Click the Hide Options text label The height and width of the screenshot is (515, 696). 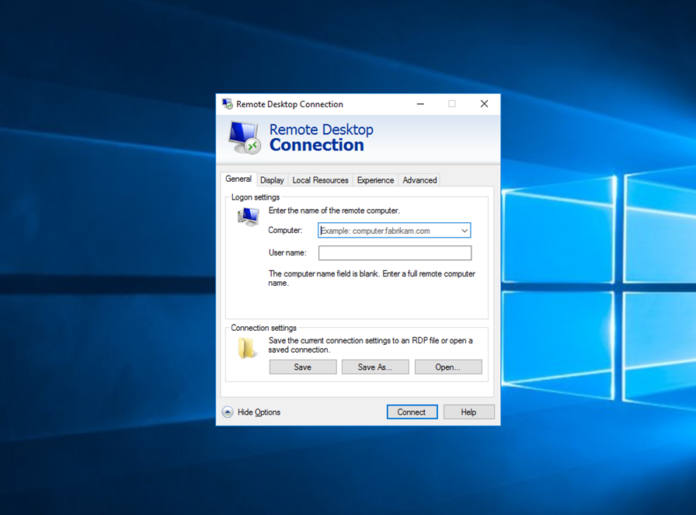tap(259, 412)
